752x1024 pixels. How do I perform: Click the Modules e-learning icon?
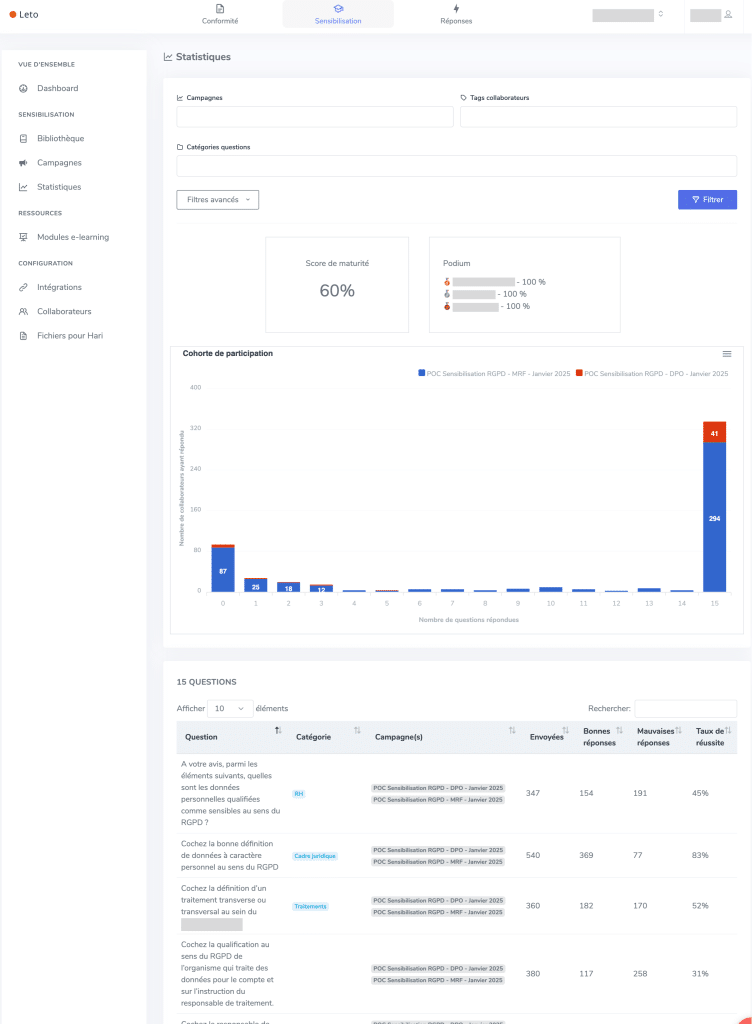[x=24, y=237]
